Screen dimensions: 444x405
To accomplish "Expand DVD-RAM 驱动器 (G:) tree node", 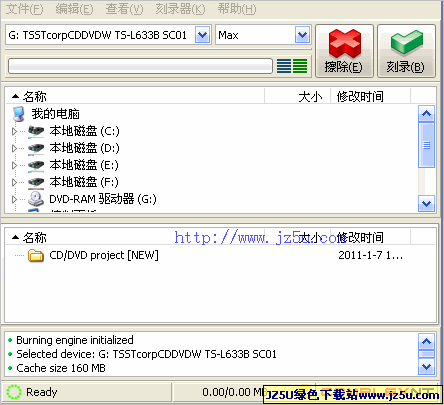I will 14,199.
